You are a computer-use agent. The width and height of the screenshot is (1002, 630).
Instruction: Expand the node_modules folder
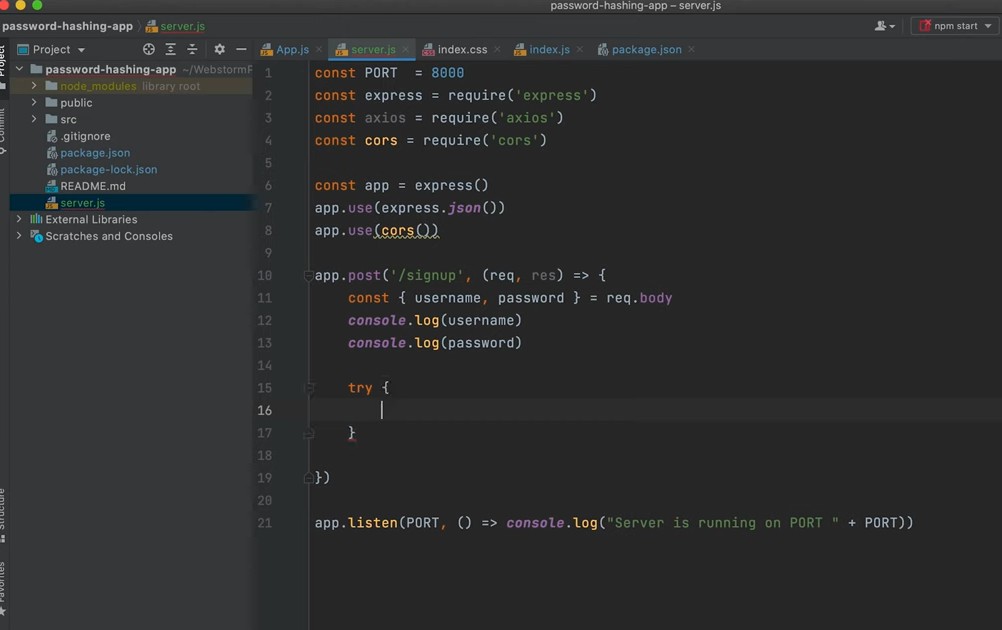point(34,86)
